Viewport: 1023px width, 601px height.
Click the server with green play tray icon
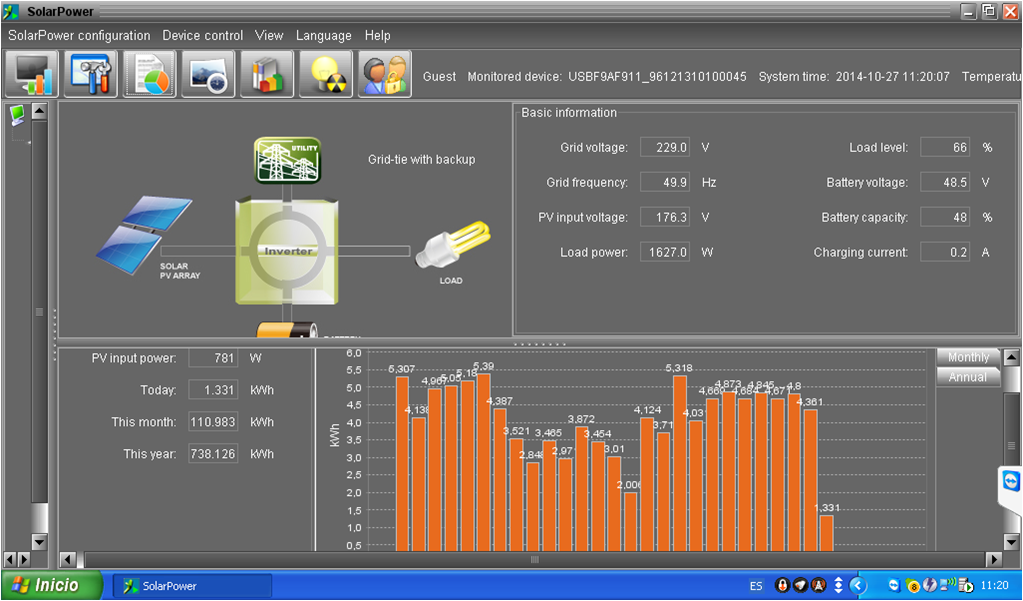(966, 586)
